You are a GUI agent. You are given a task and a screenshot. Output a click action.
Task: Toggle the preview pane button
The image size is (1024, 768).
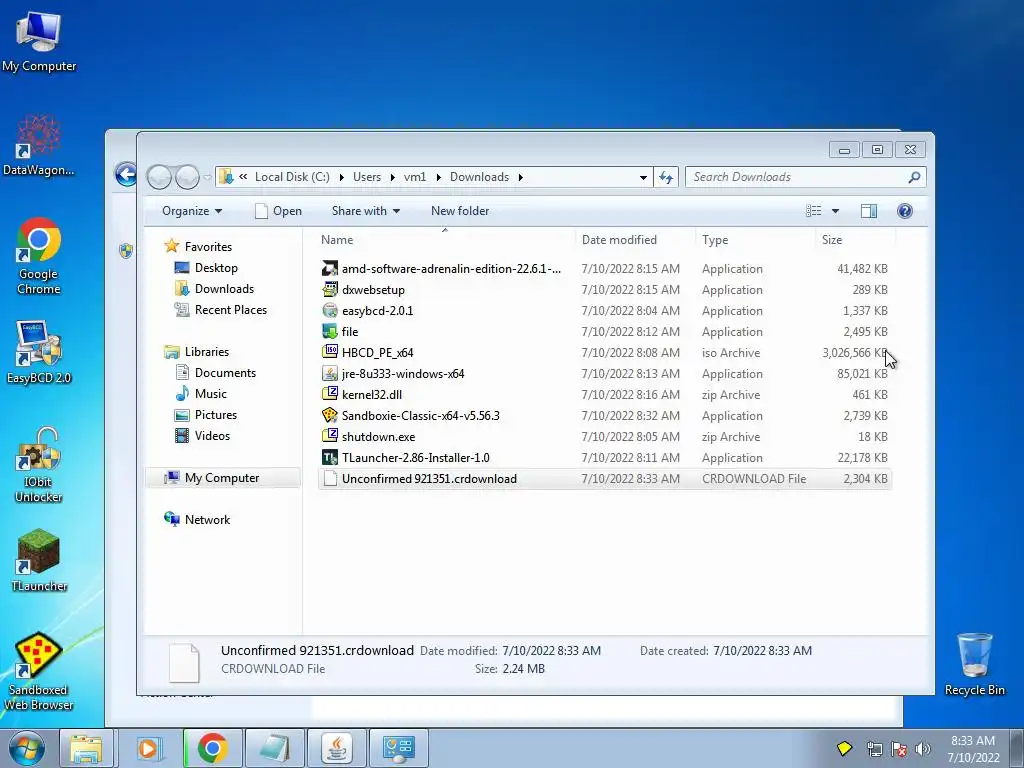[869, 211]
